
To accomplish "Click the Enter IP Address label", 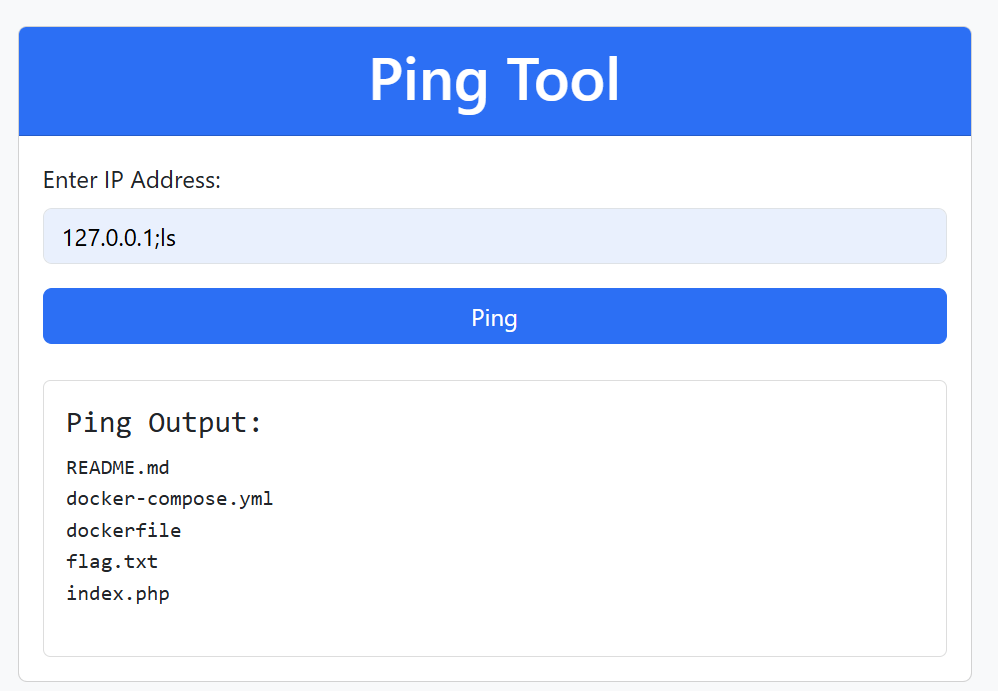I will pyautogui.click(x=132, y=180).
